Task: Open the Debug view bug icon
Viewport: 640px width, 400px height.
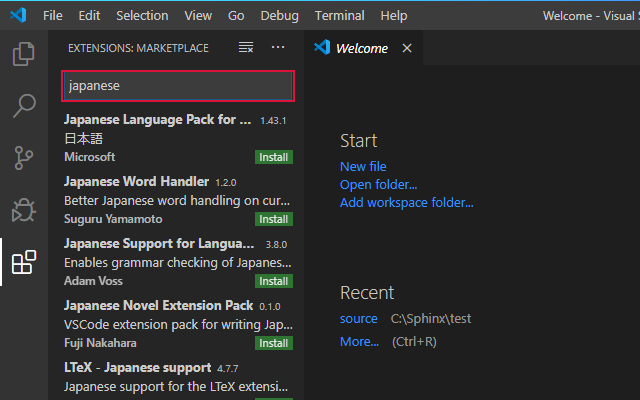Action: tap(24, 210)
